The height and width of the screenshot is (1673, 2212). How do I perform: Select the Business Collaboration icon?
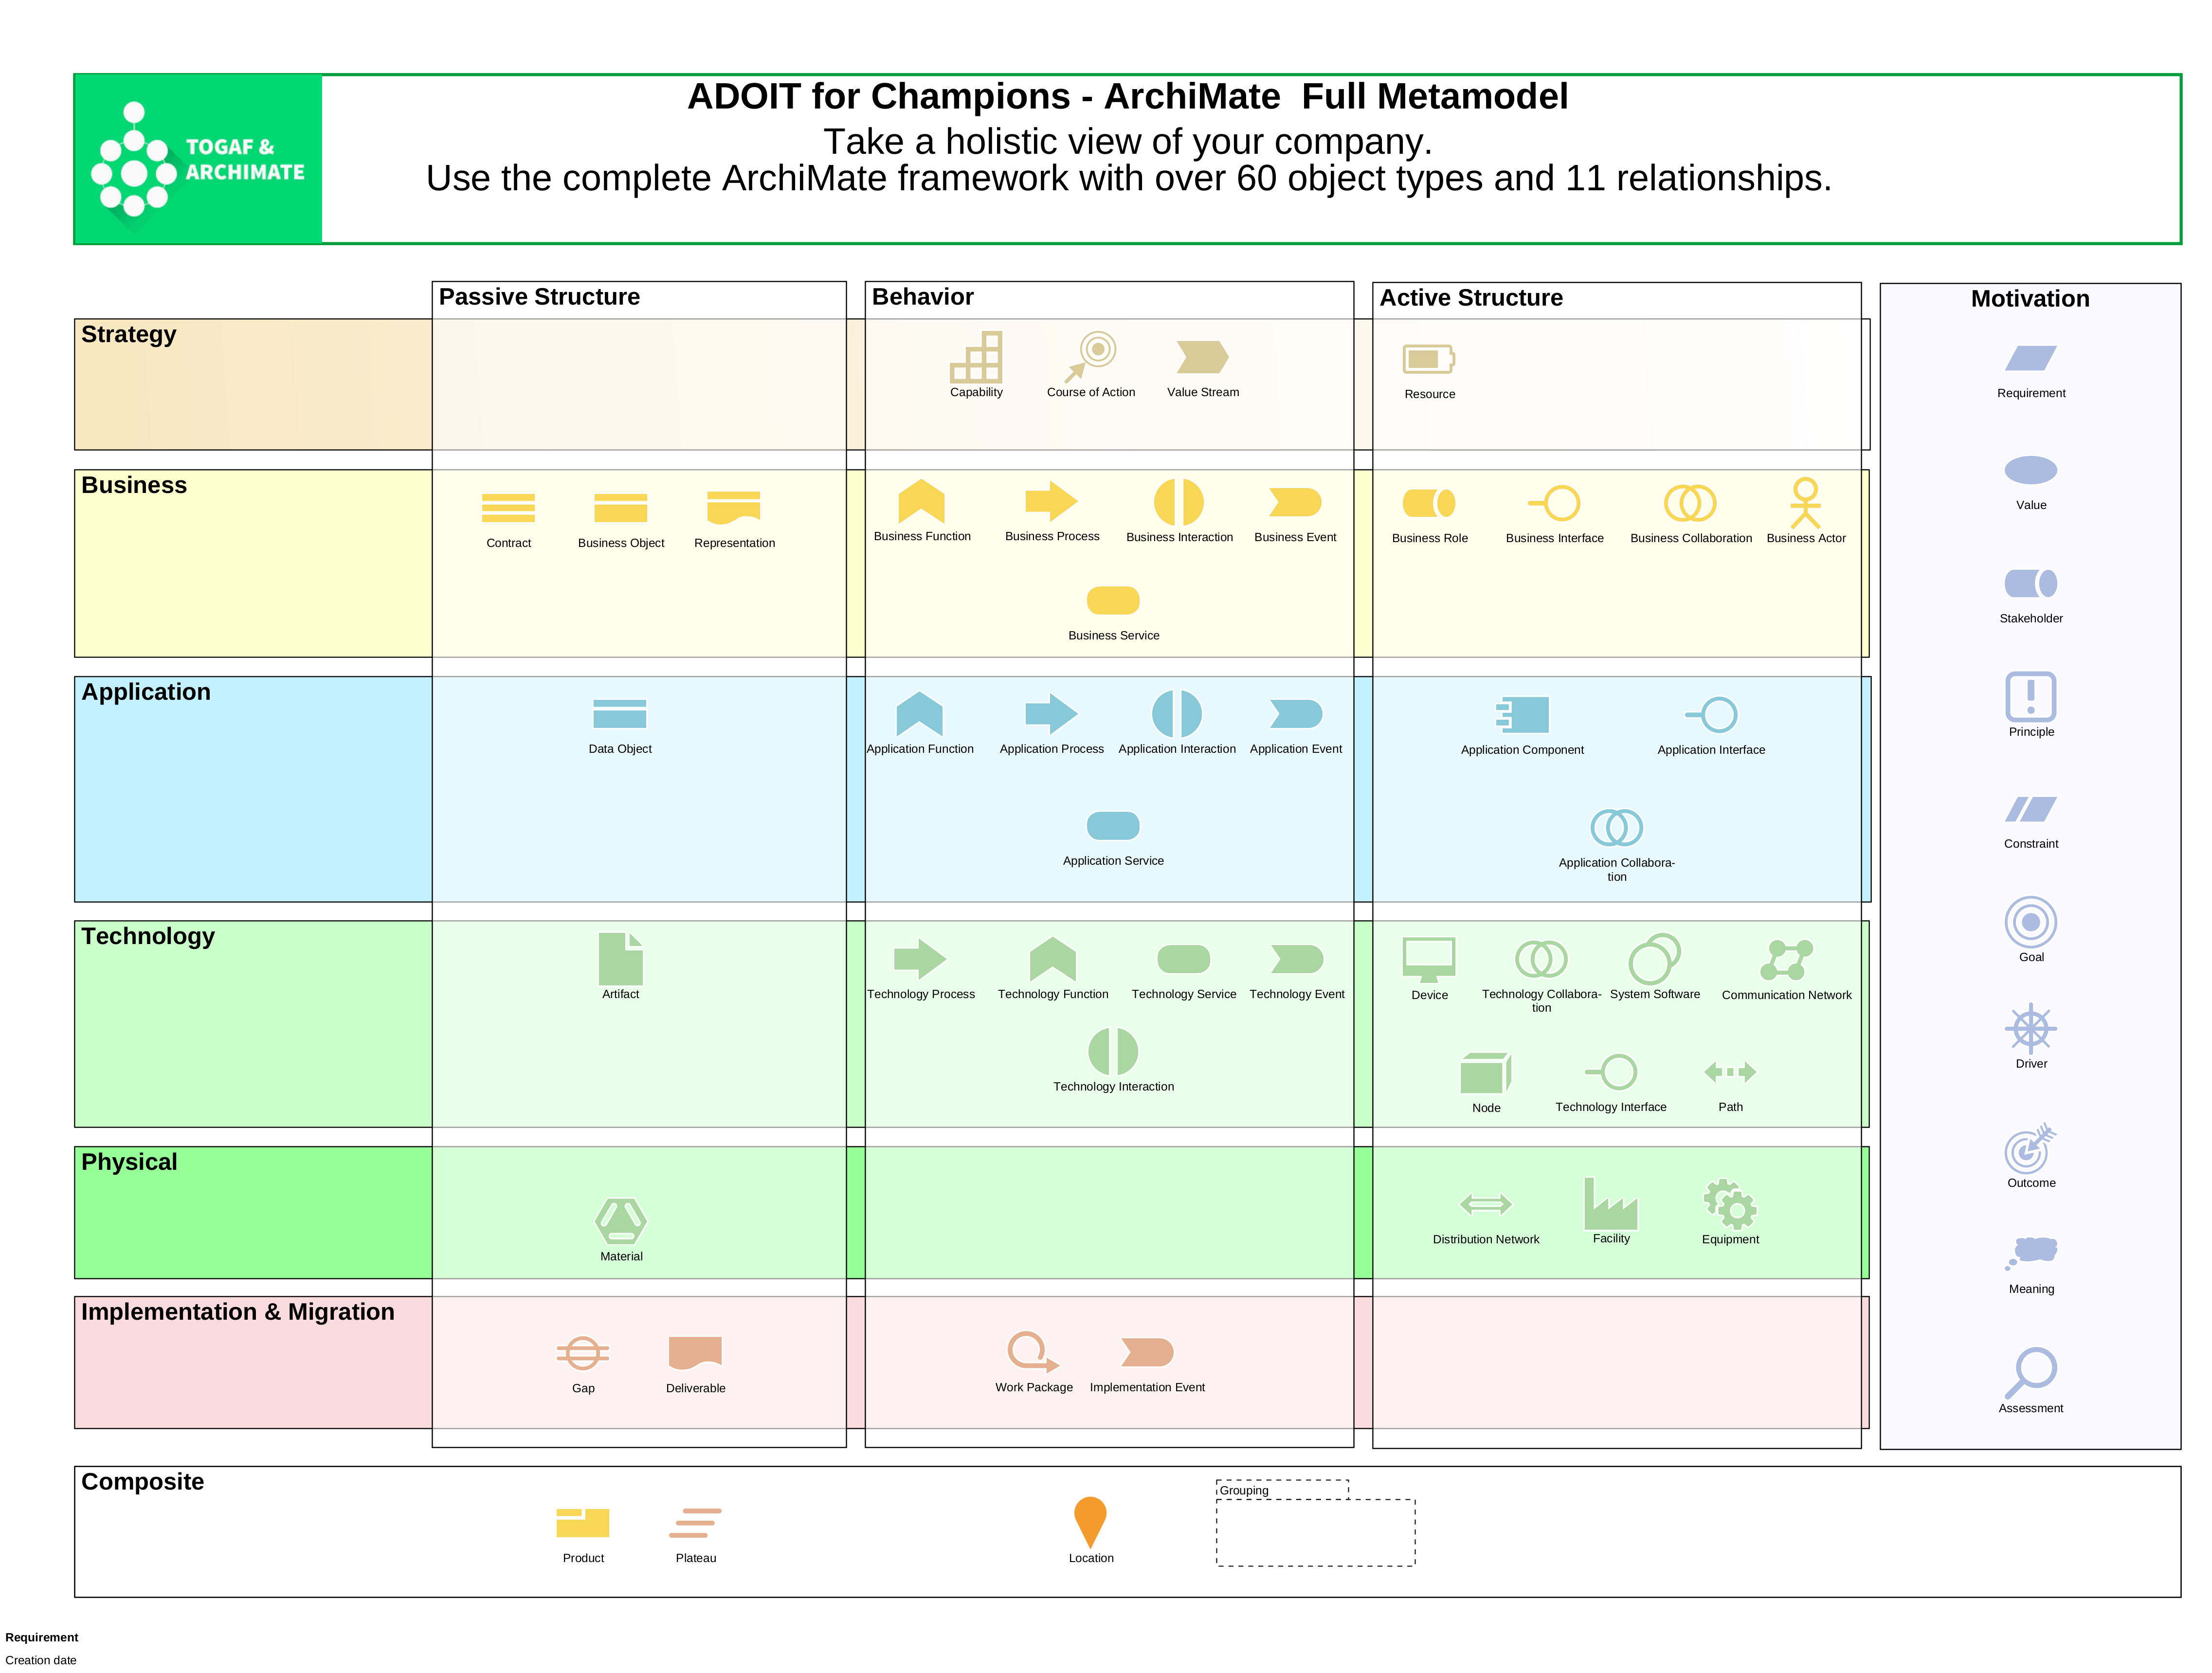point(1690,503)
